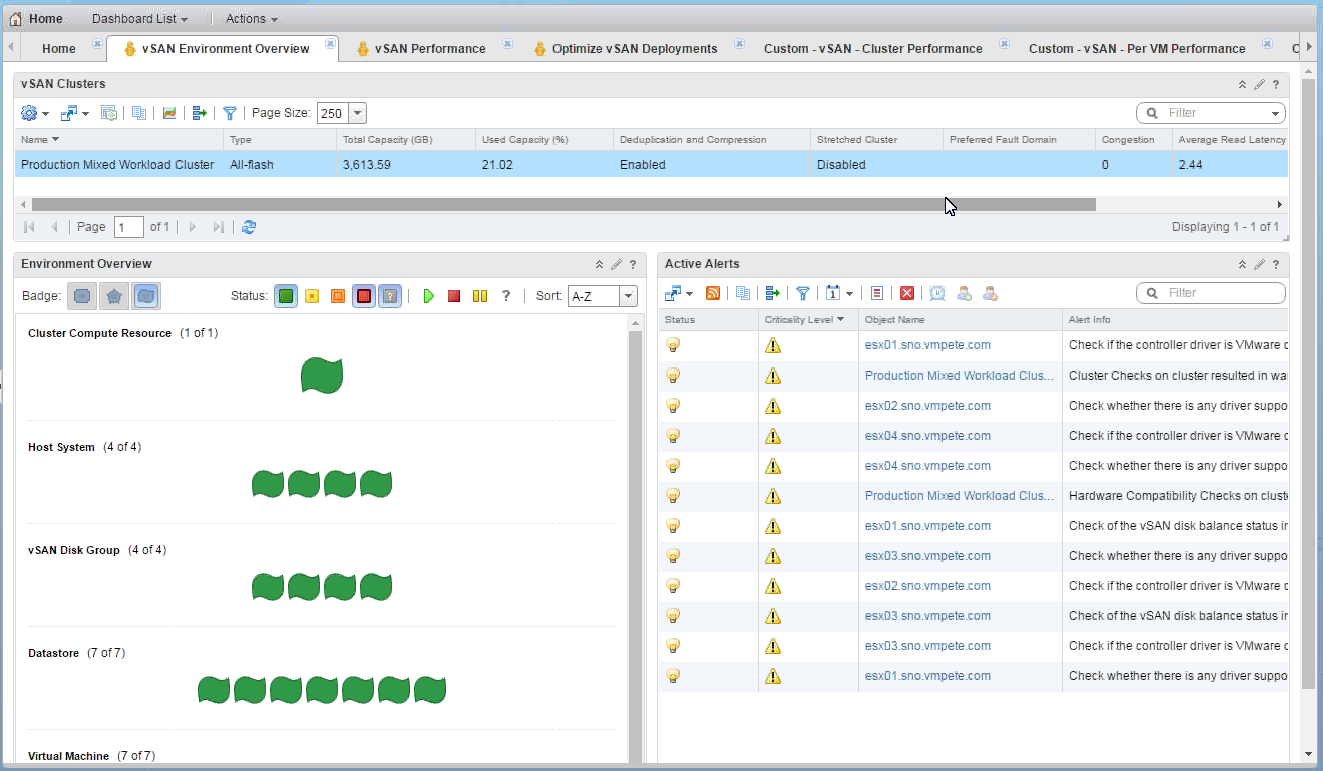Select the vSAN Environment Overview tab
This screenshot has width=1323, height=771.
pyautogui.click(x=226, y=48)
